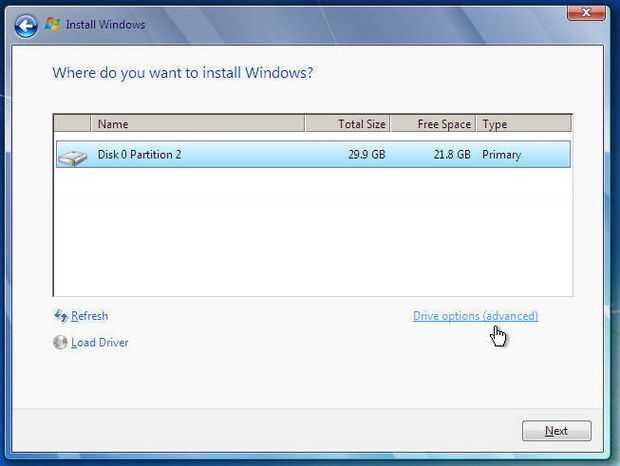The height and width of the screenshot is (466, 620).
Task: Sort by the Free Space column header
Action: point(433,124)
